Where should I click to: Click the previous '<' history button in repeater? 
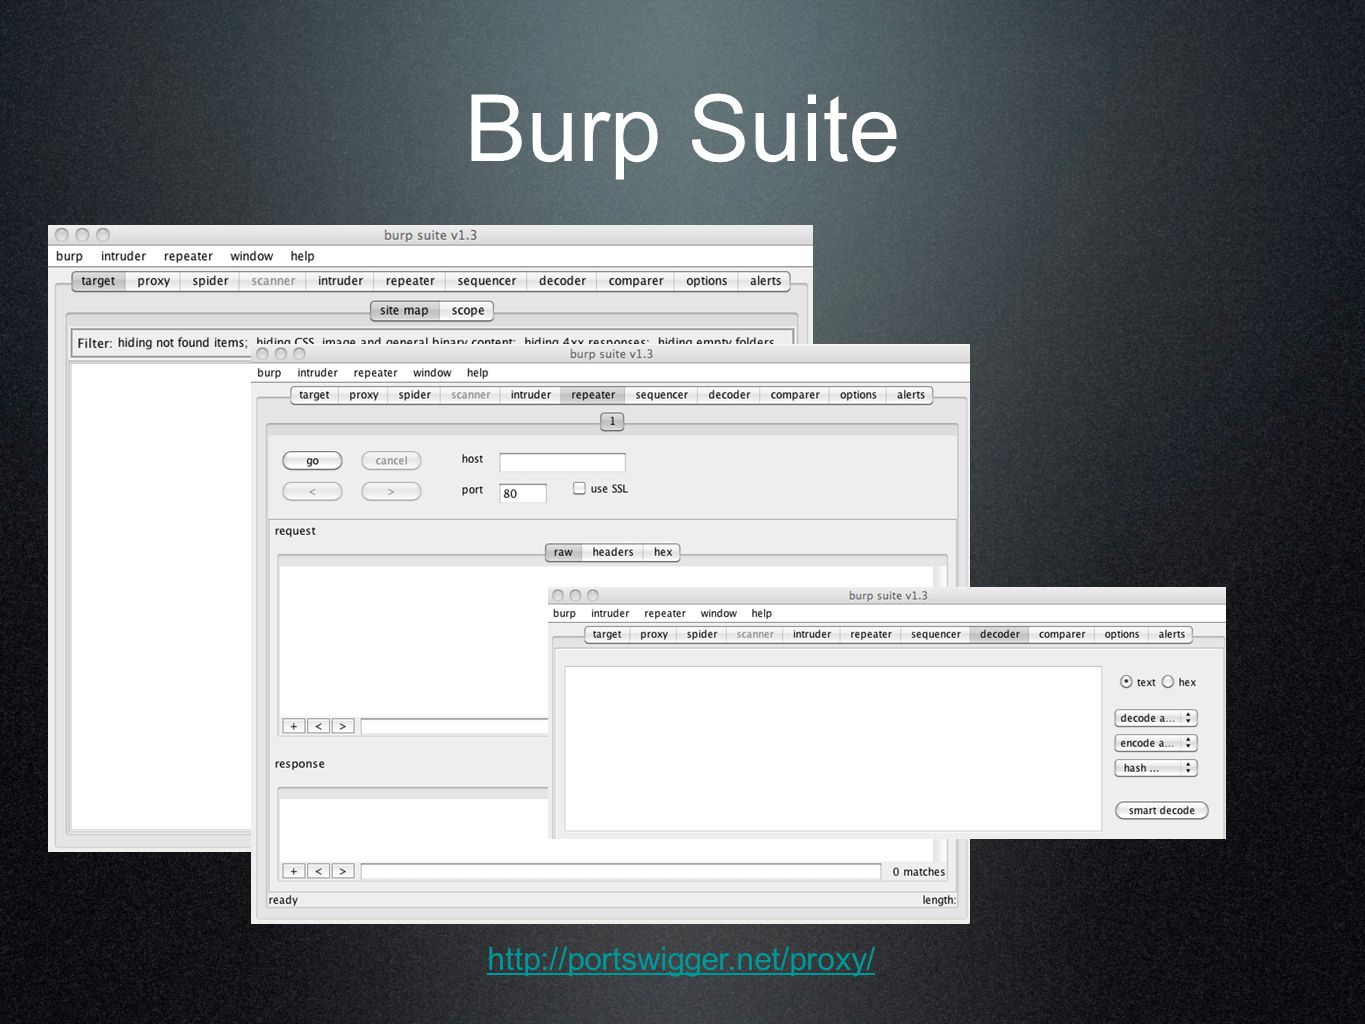(x=312, y=492)
